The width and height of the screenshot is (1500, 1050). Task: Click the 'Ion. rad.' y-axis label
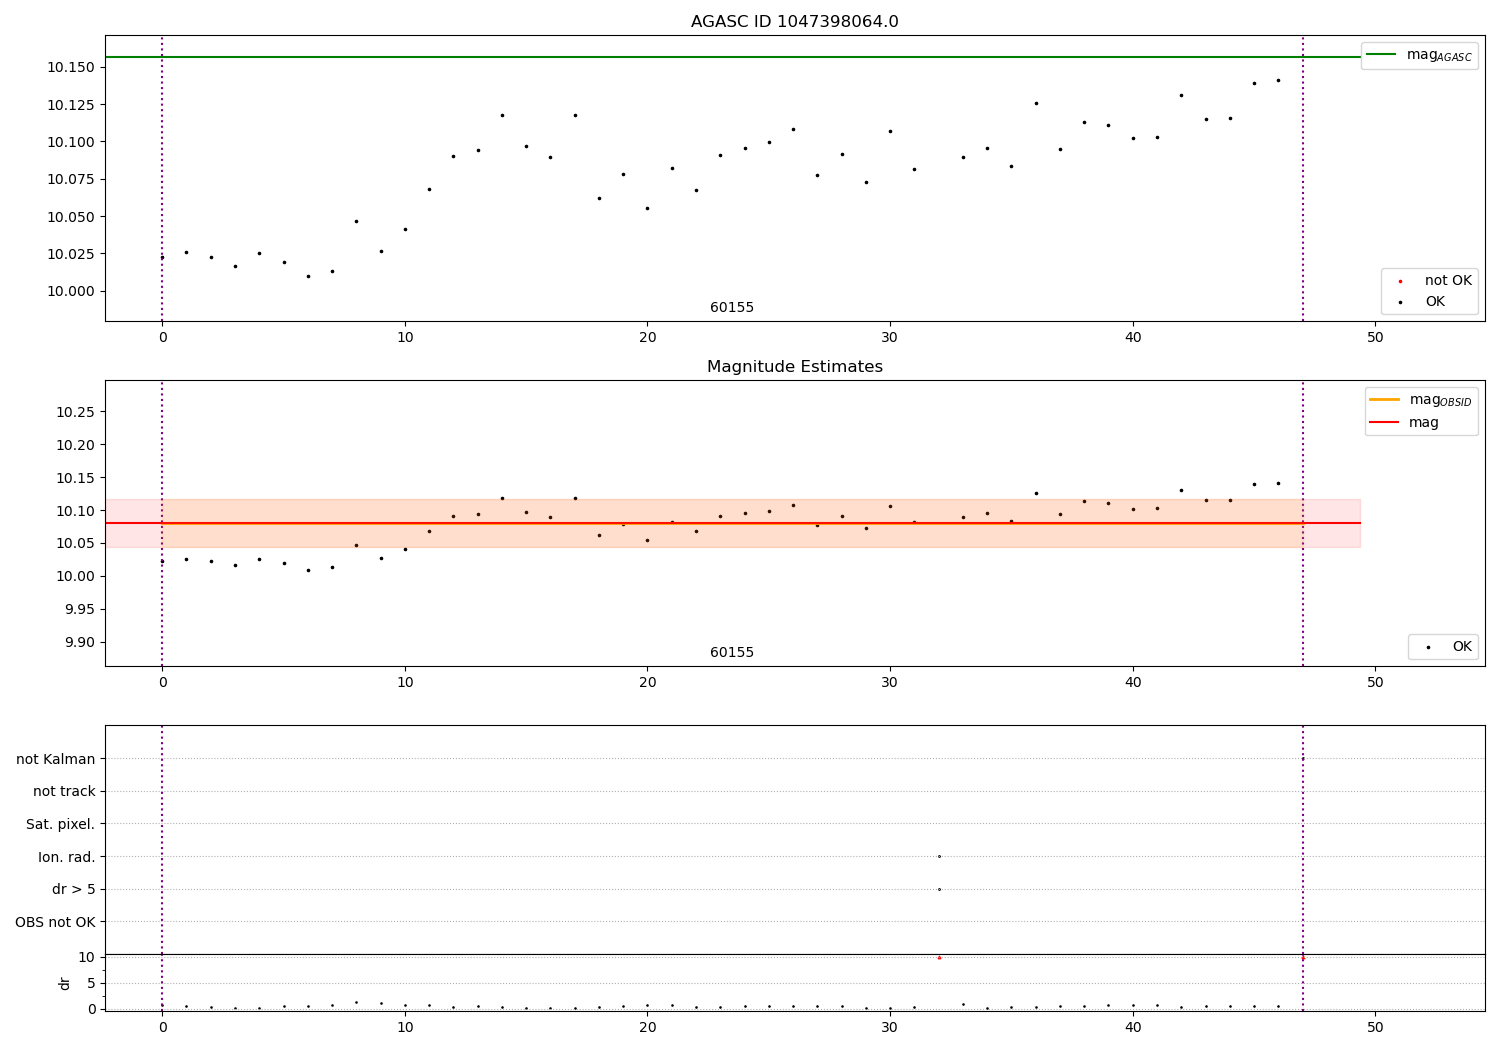coord(67,857)
